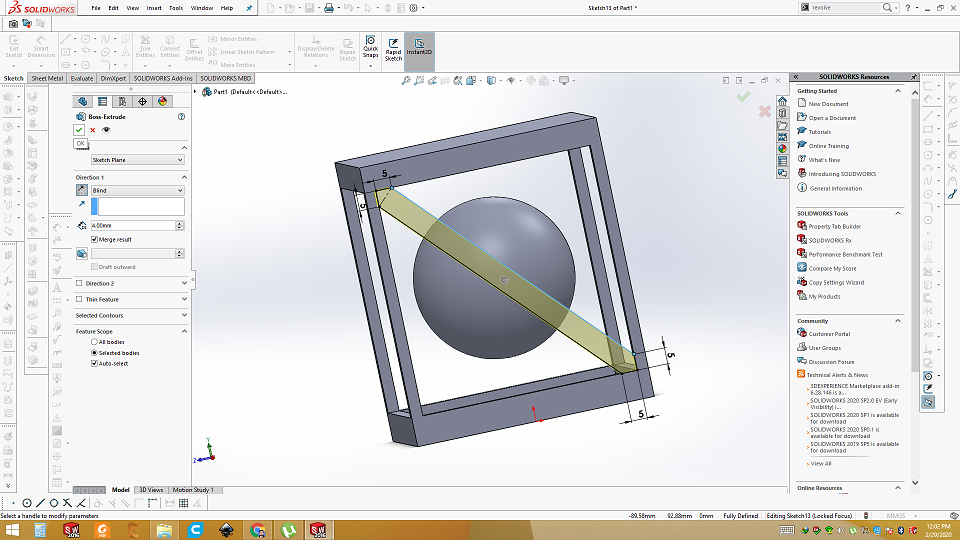Toggle the Rapid Sketch tool
This screenshot has width=960, height=540.
[393, 49]
